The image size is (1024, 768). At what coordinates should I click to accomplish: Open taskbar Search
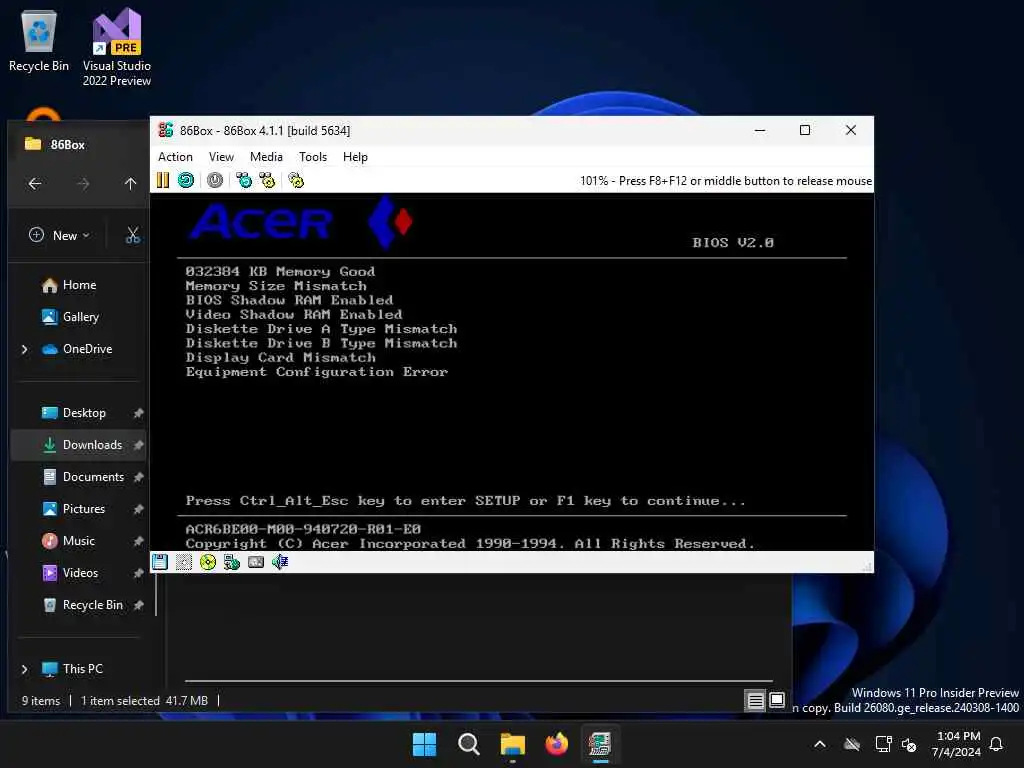[468, 744]
